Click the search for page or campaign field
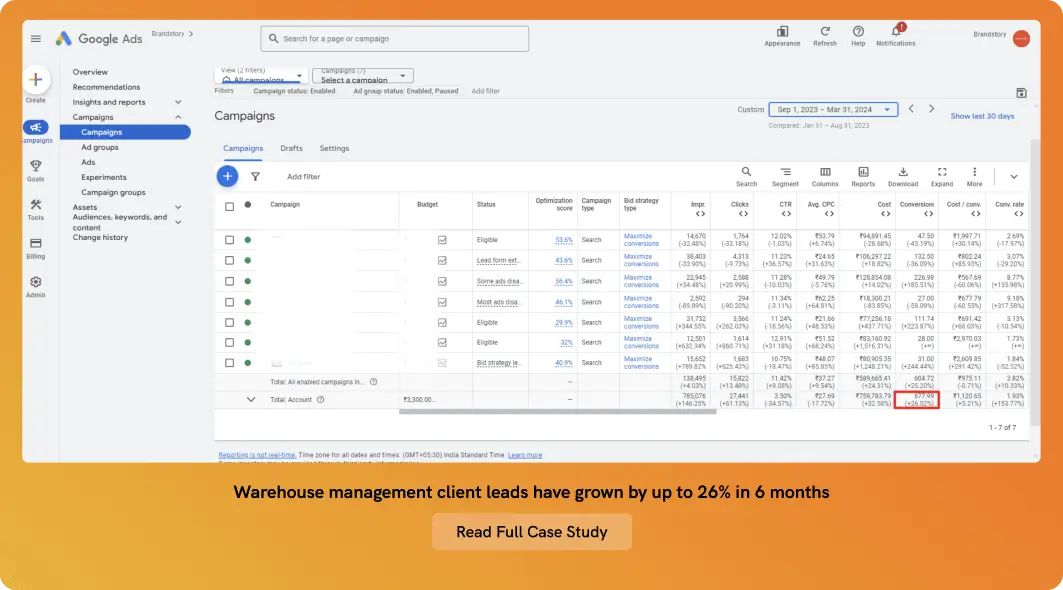The image size is (1063, 590). pos(395,39)
